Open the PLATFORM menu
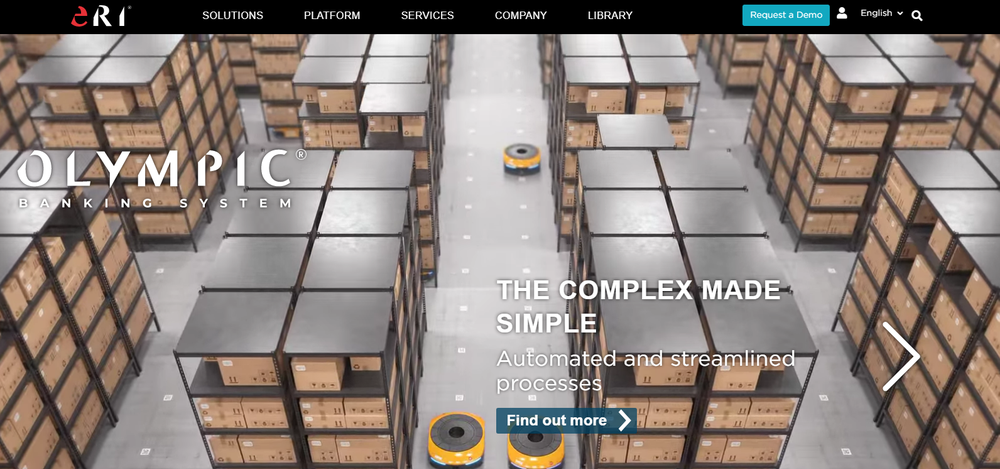Image resolution: width=1000 pixels, height=469 pixels. point(332,15)
